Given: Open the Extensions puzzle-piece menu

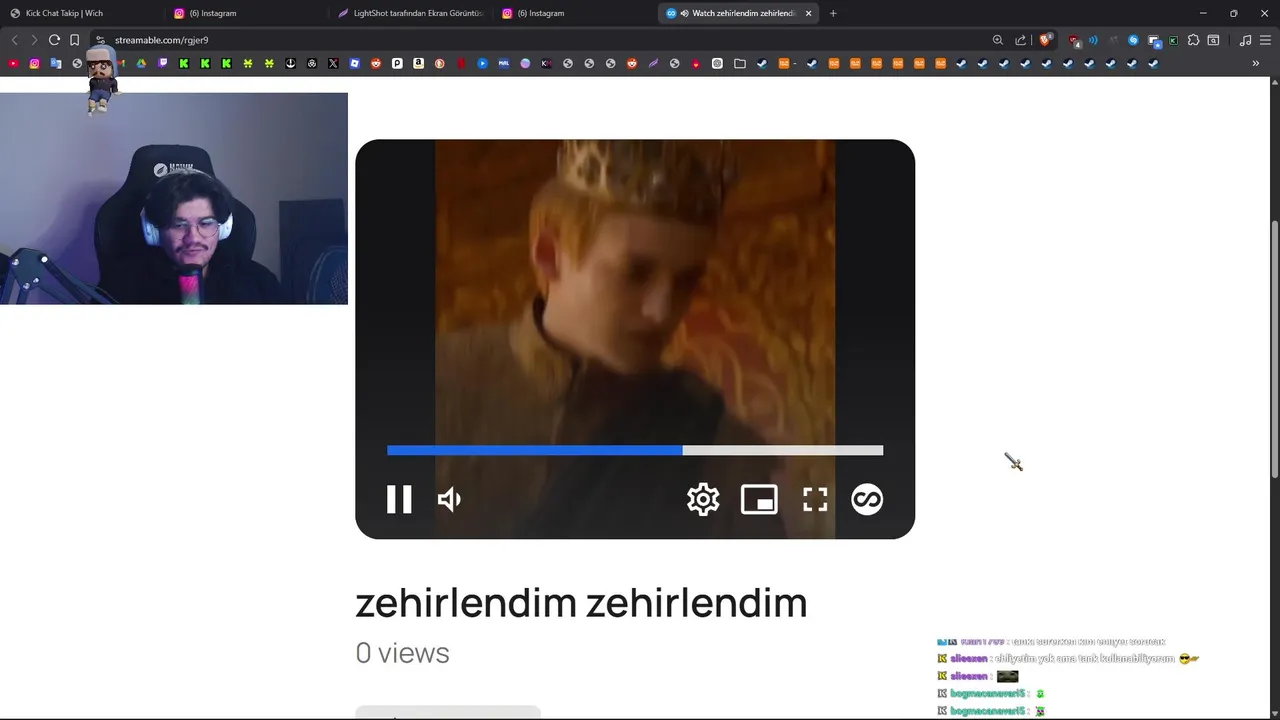Looking at the screenshot, I should [x=1193, y=40].
